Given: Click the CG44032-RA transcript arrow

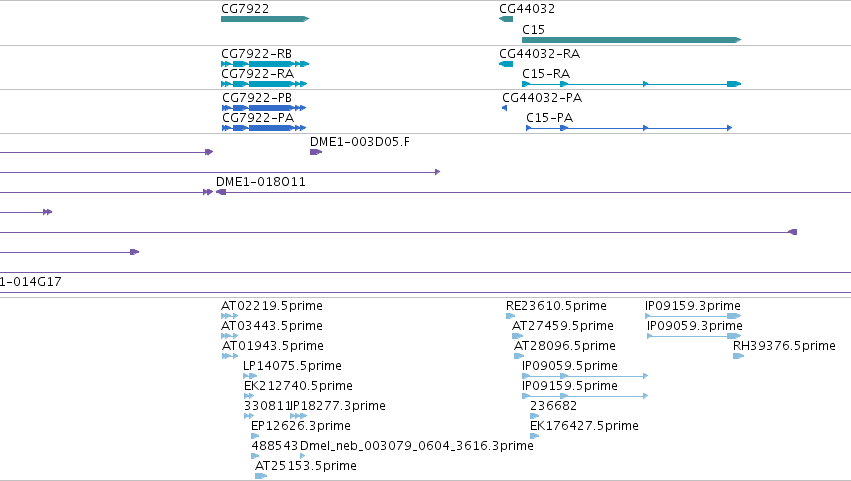Looking at the screenshot, I should tap(506, 64).
